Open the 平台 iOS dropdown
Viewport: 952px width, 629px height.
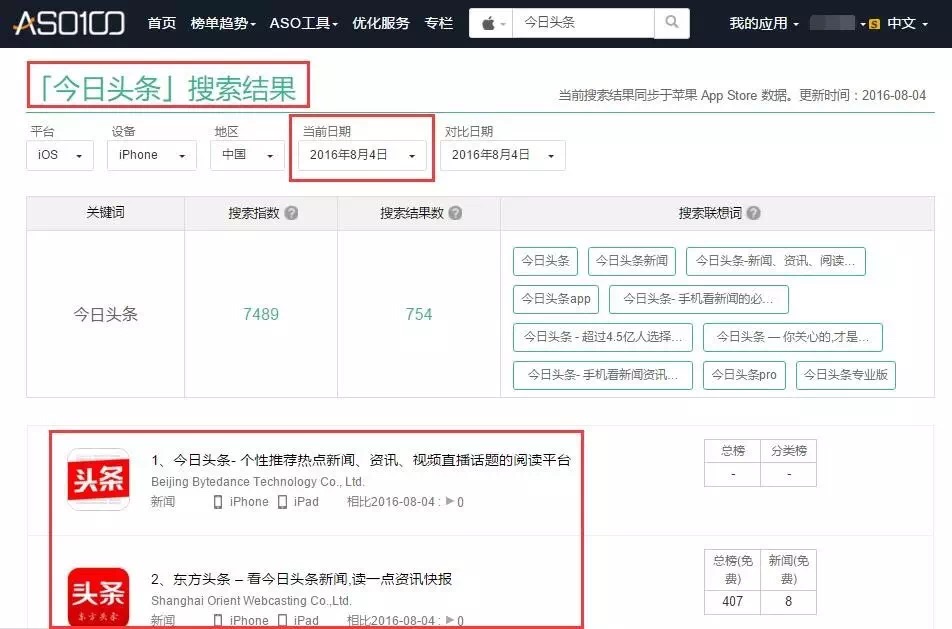point(60,155)
